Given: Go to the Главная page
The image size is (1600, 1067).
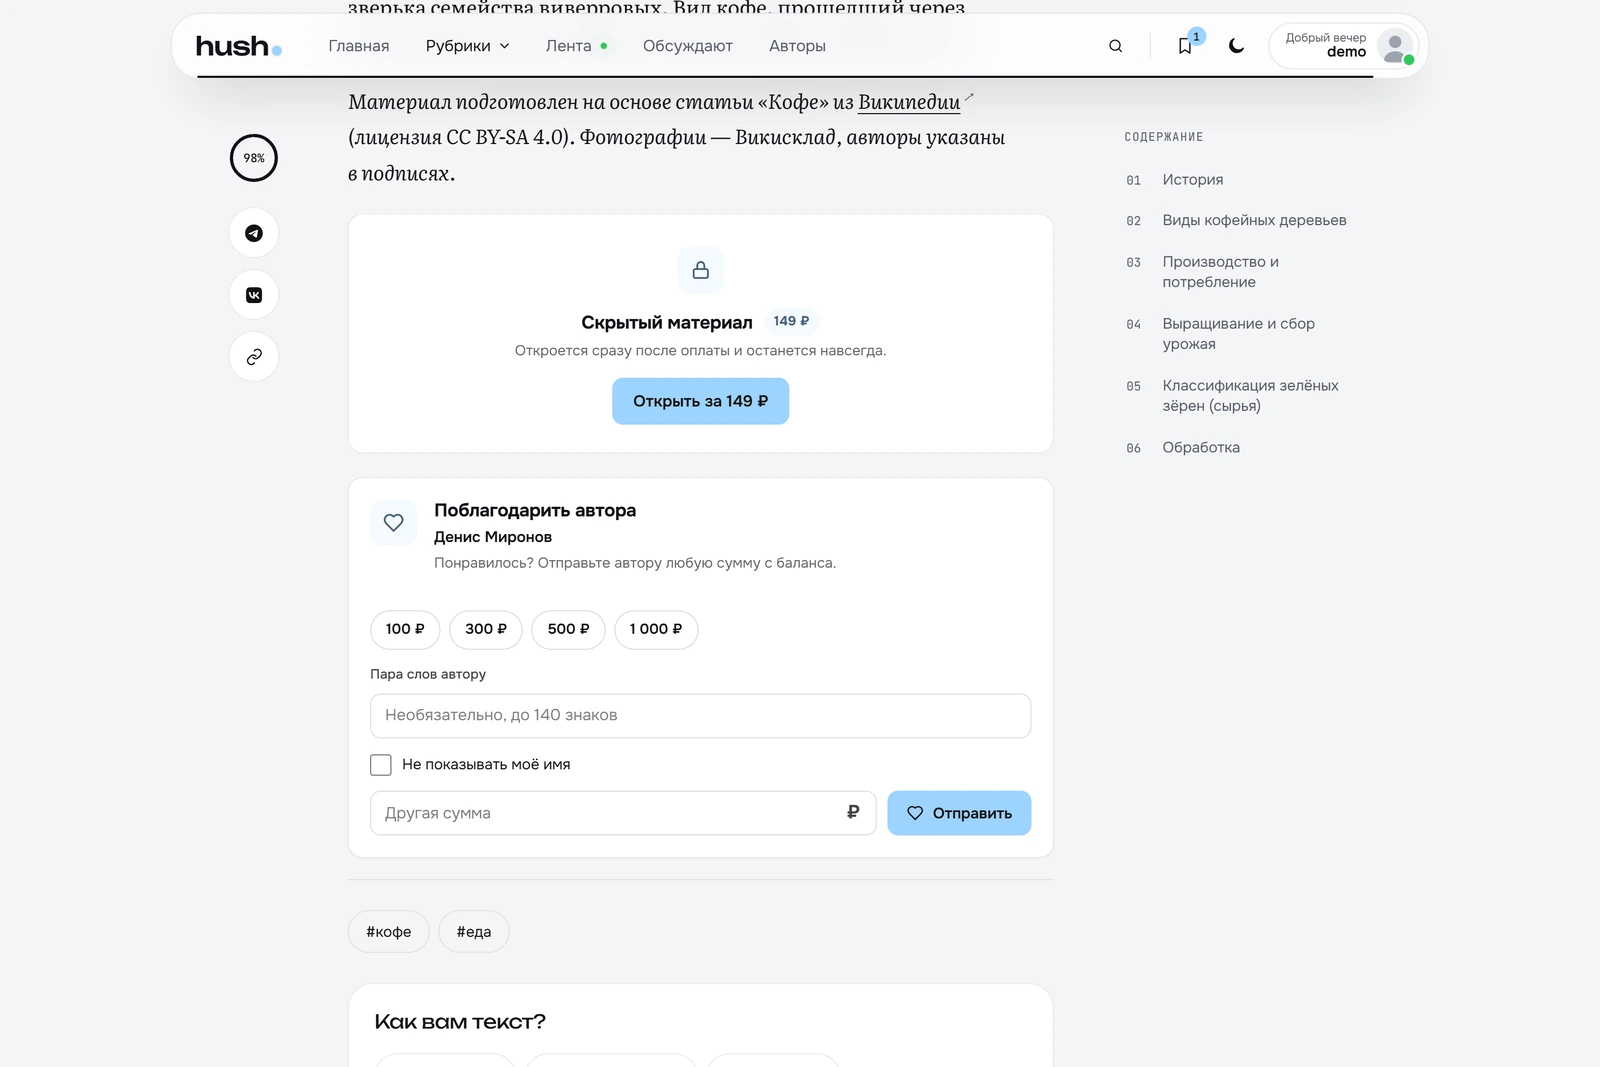Looking at the screenshot, I should (x=359, y=46).
